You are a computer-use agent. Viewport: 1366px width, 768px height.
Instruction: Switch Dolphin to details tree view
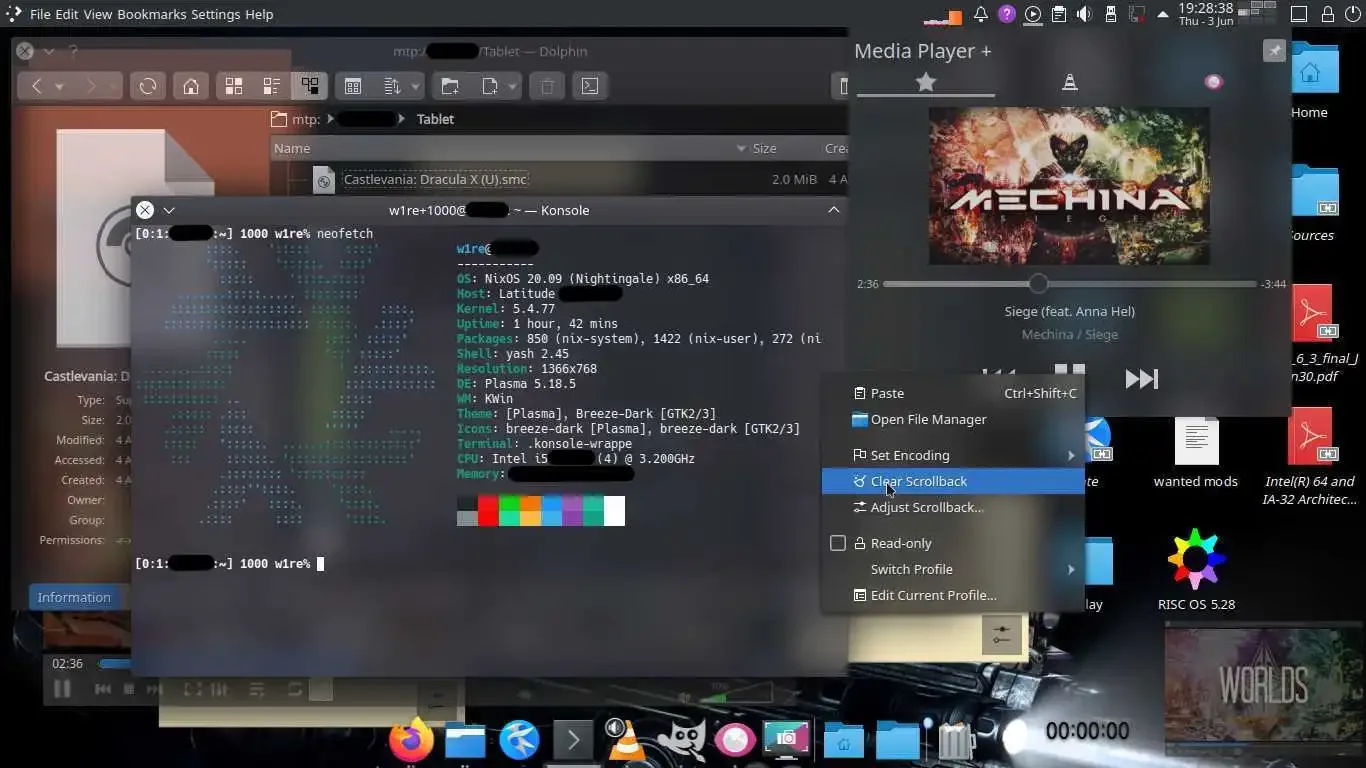point(310,86)
